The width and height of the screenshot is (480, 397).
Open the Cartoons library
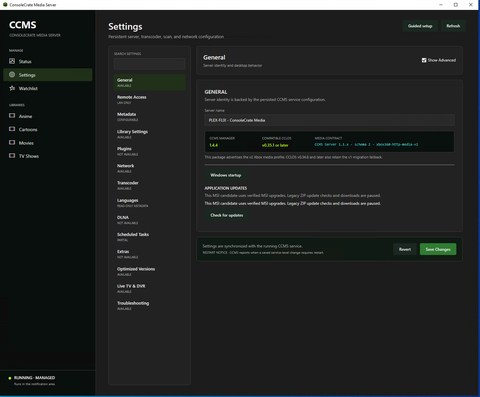click(48, 129)
